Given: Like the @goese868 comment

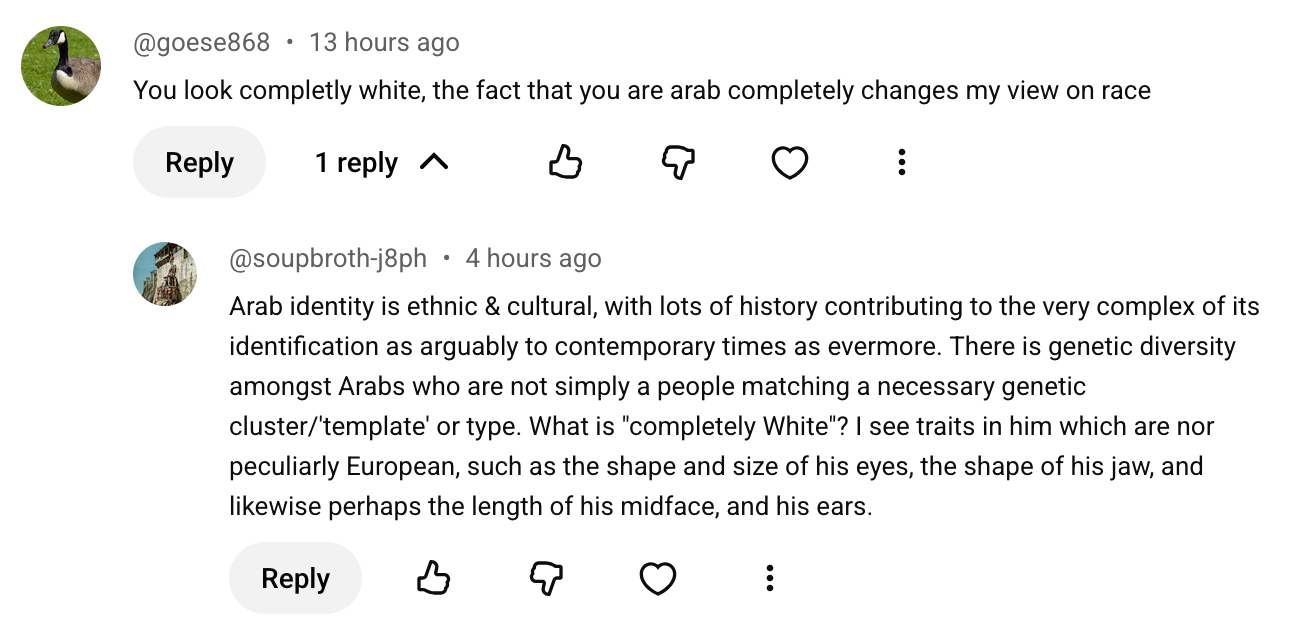Looking at the screenshot, I should (565, 162).
